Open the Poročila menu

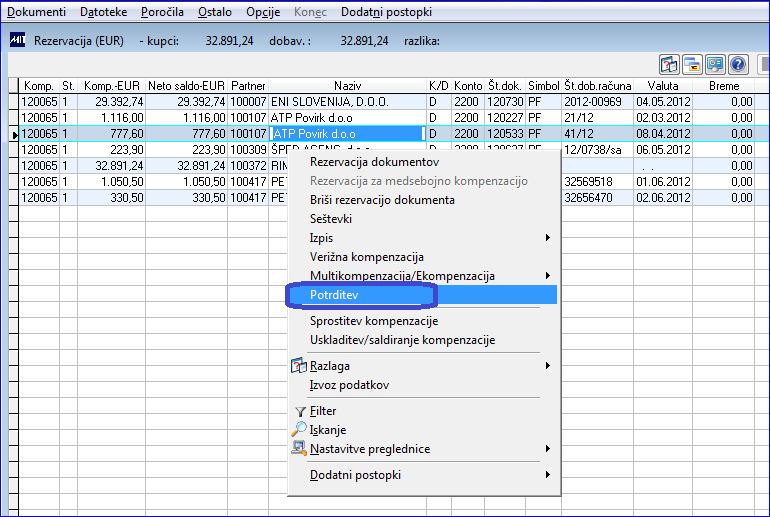[162, 12]
